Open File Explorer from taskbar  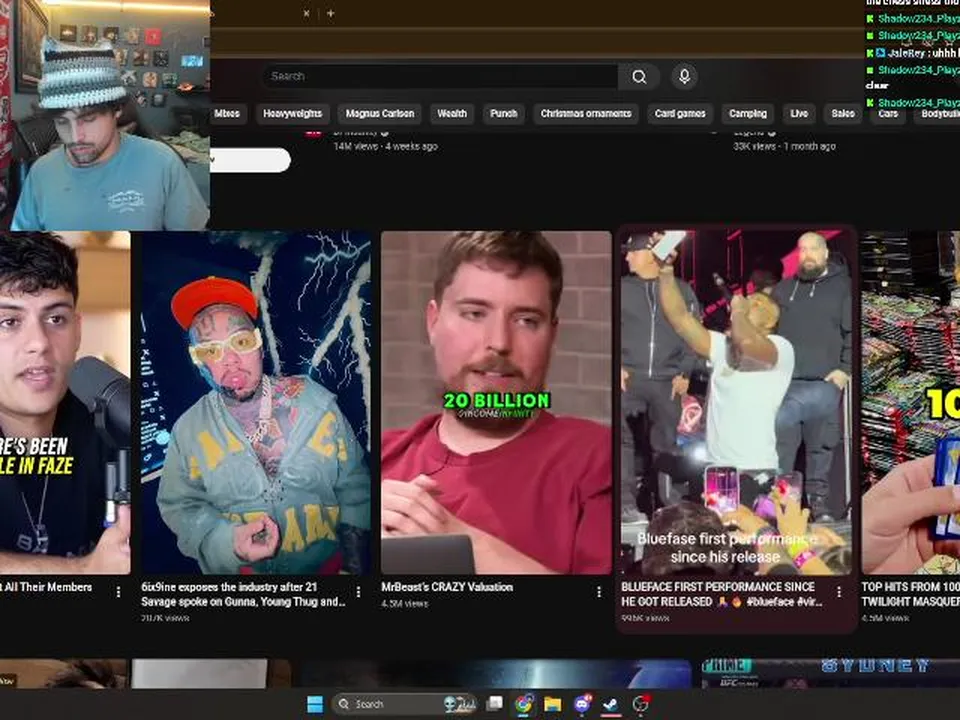(552, 704)
